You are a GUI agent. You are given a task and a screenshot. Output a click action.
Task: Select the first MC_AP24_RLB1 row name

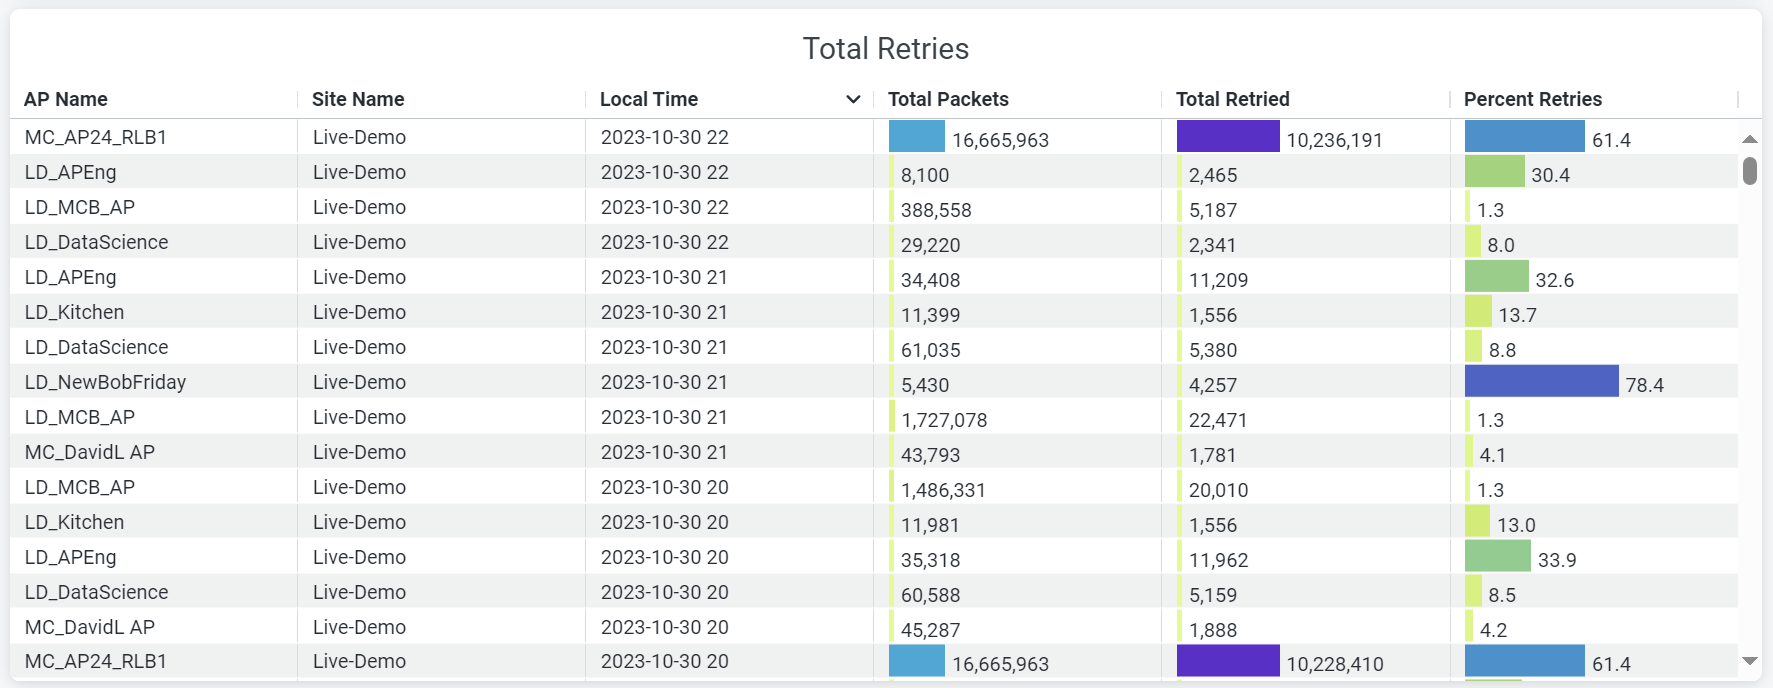[96, 137]
